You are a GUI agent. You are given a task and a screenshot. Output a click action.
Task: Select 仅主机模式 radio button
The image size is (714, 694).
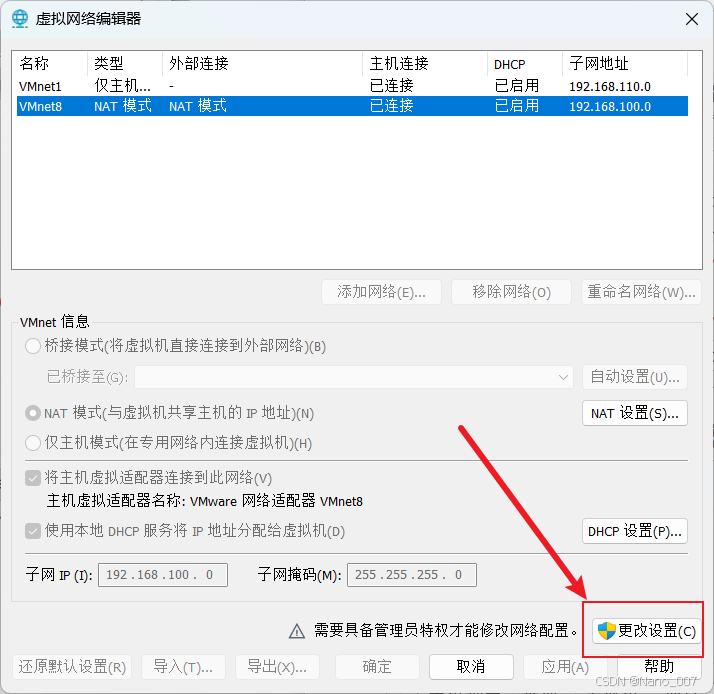[33, 443]
